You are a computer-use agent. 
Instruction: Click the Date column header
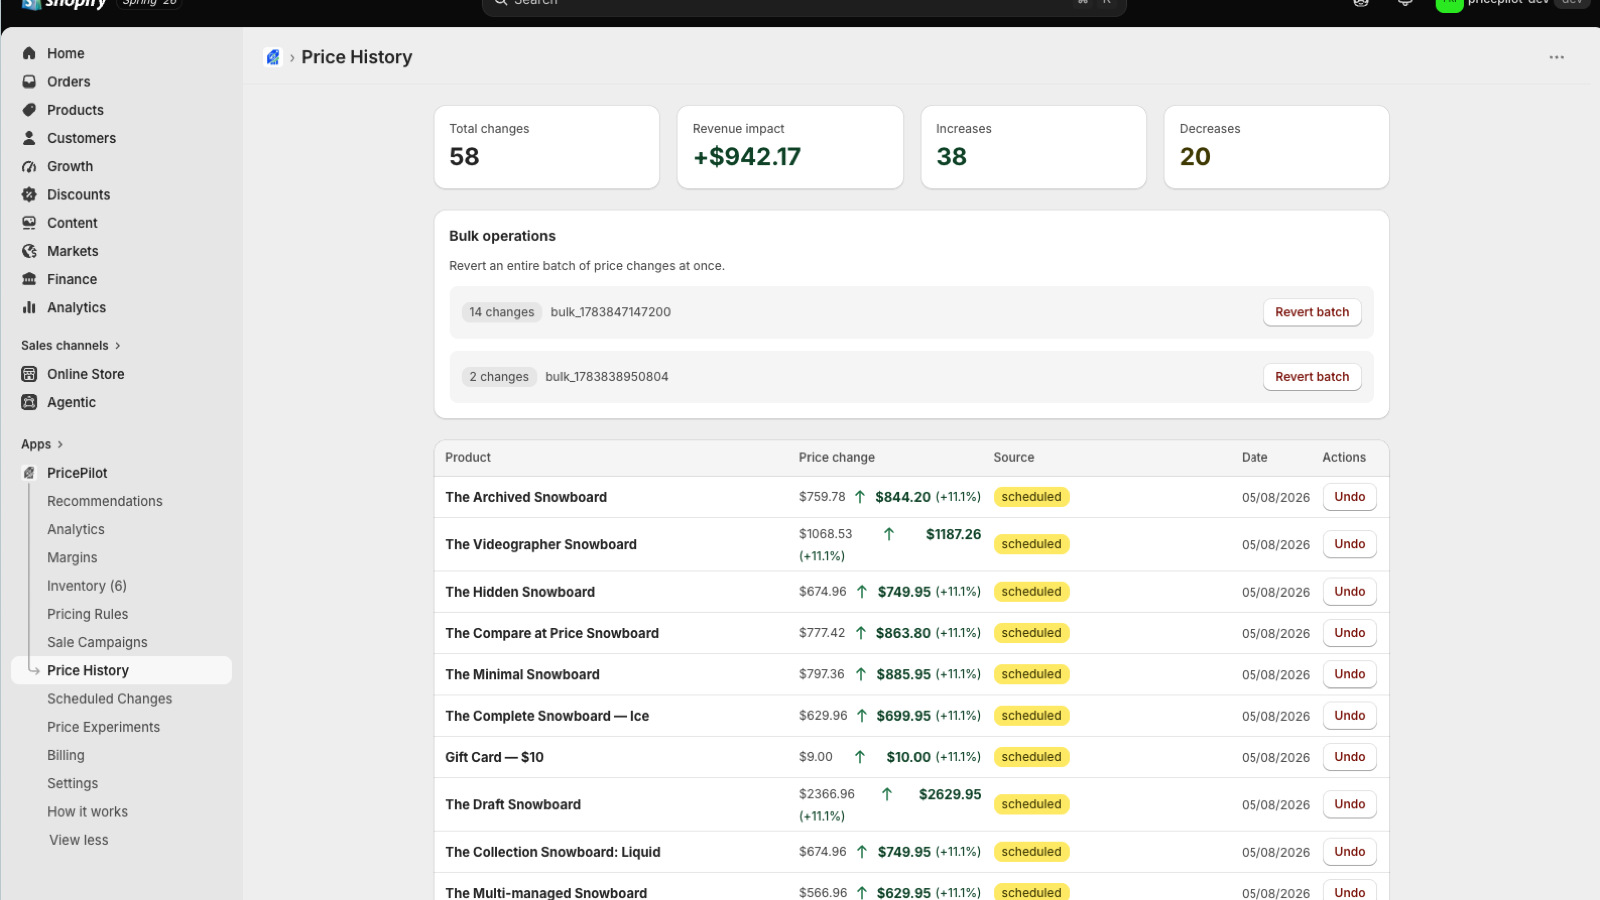(1255, 458)
